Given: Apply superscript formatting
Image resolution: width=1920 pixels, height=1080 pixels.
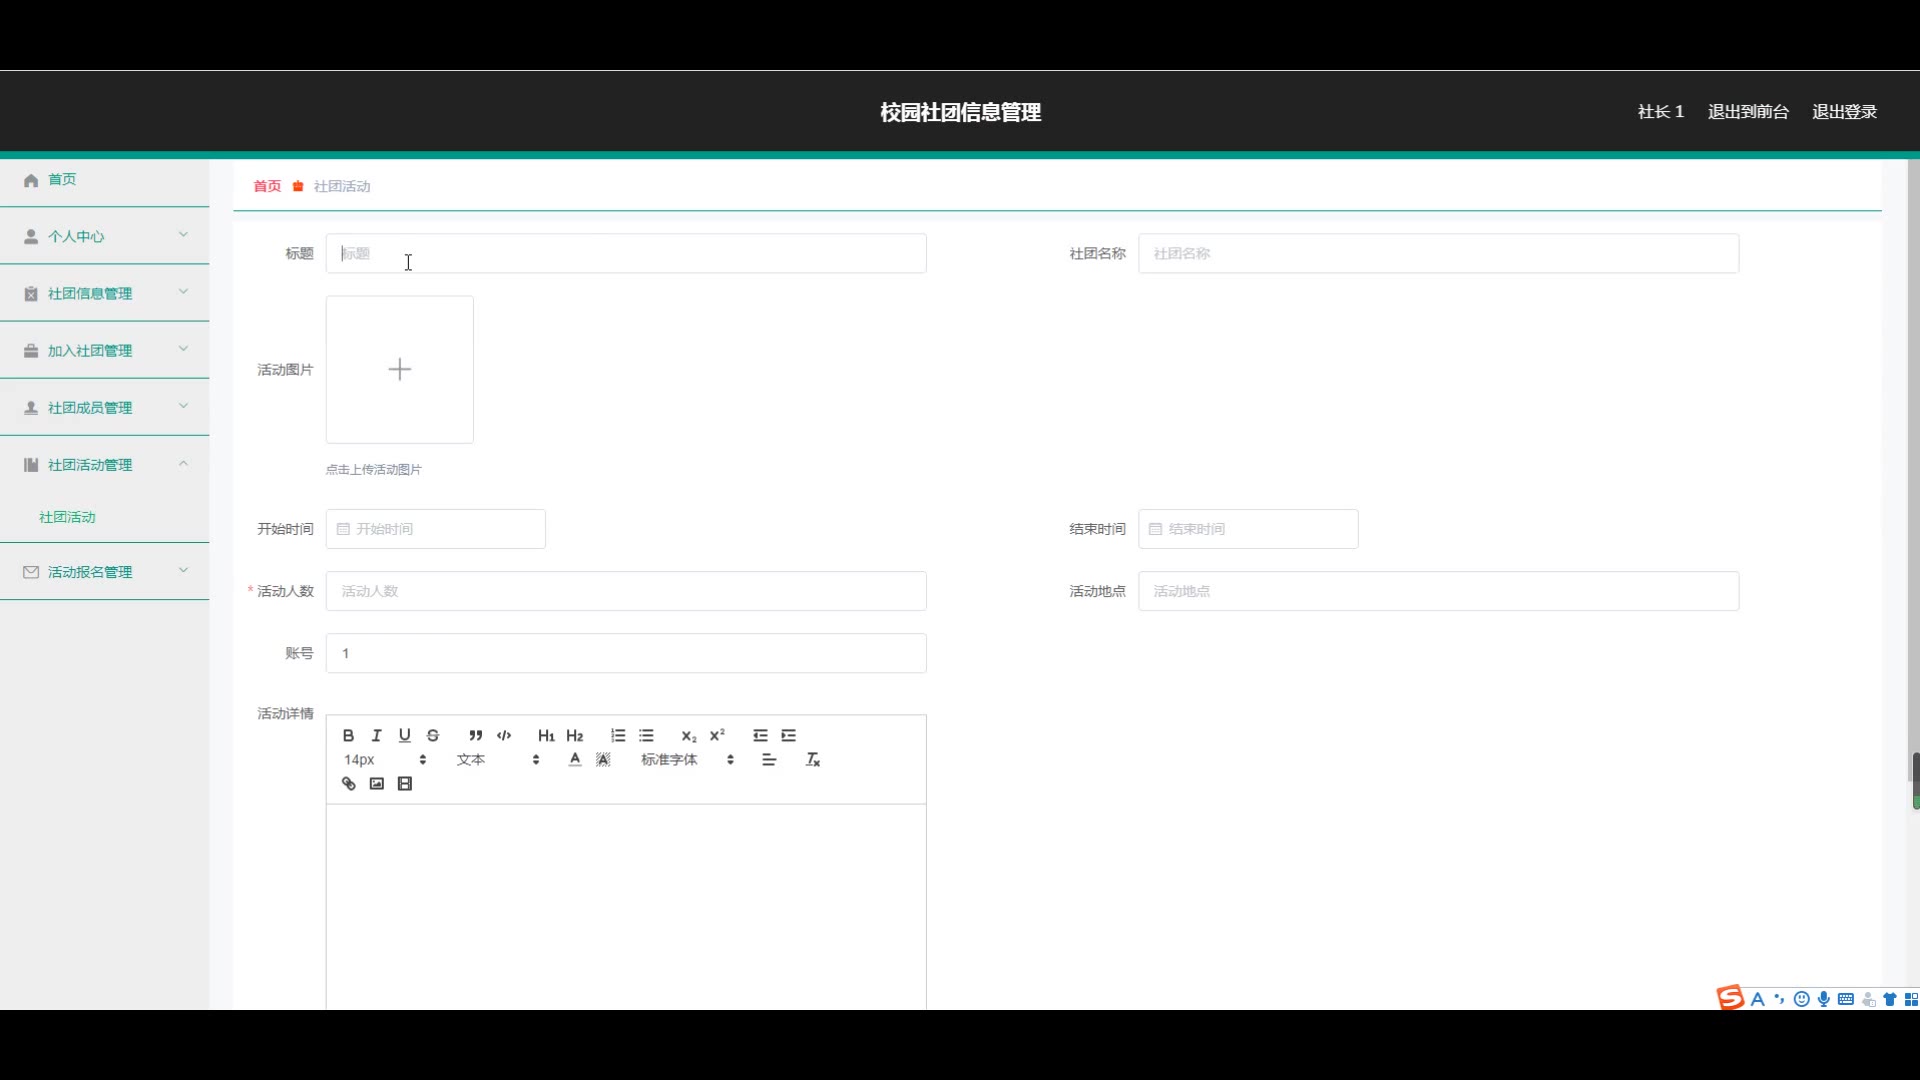Looking at the screenshot, I should tap(717, 735).
